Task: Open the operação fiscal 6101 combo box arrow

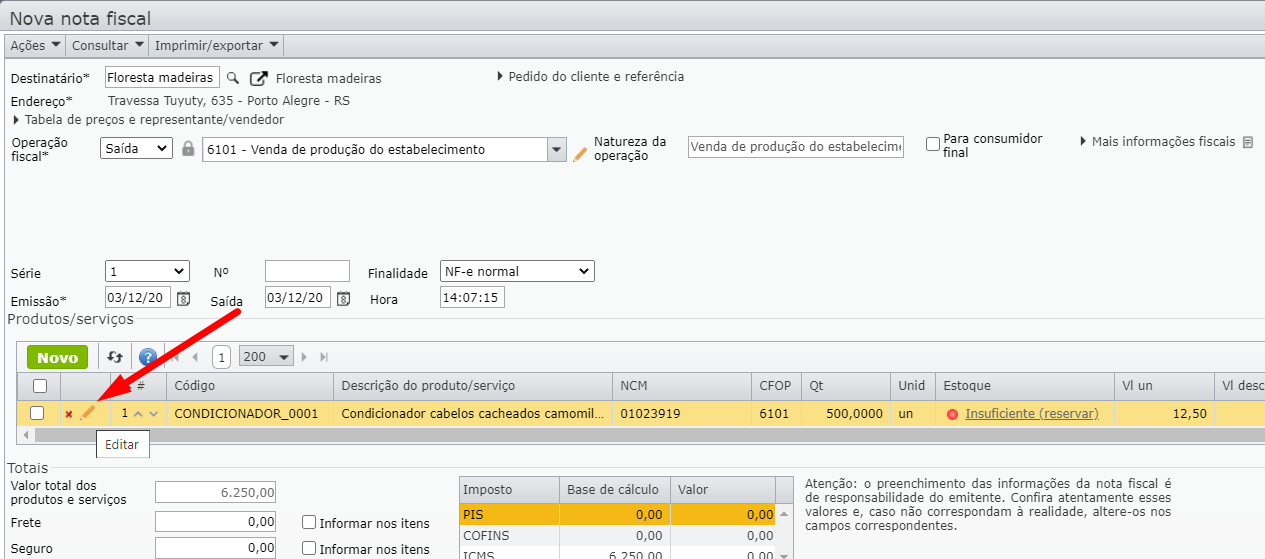Action: pyautogui.click(x=557, y=149)
